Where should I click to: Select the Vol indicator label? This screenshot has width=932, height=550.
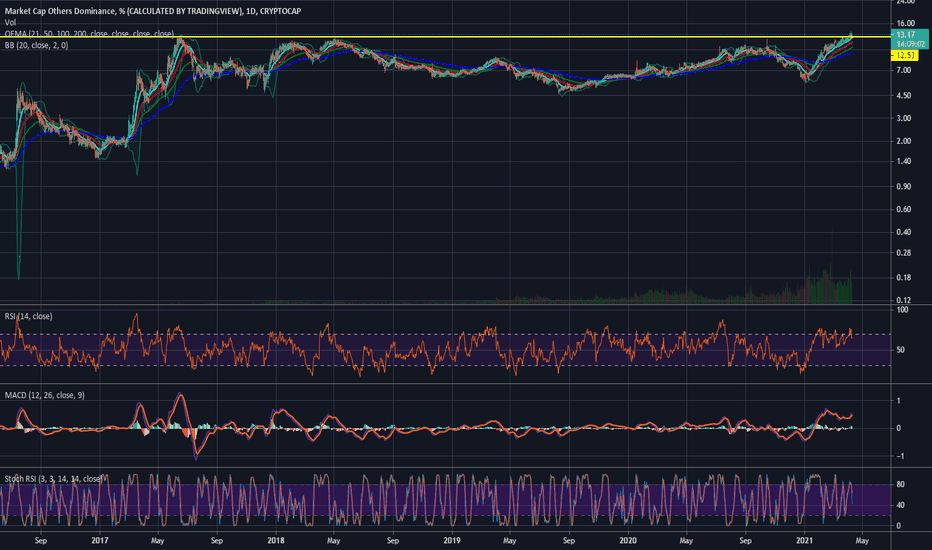[10, 23]
